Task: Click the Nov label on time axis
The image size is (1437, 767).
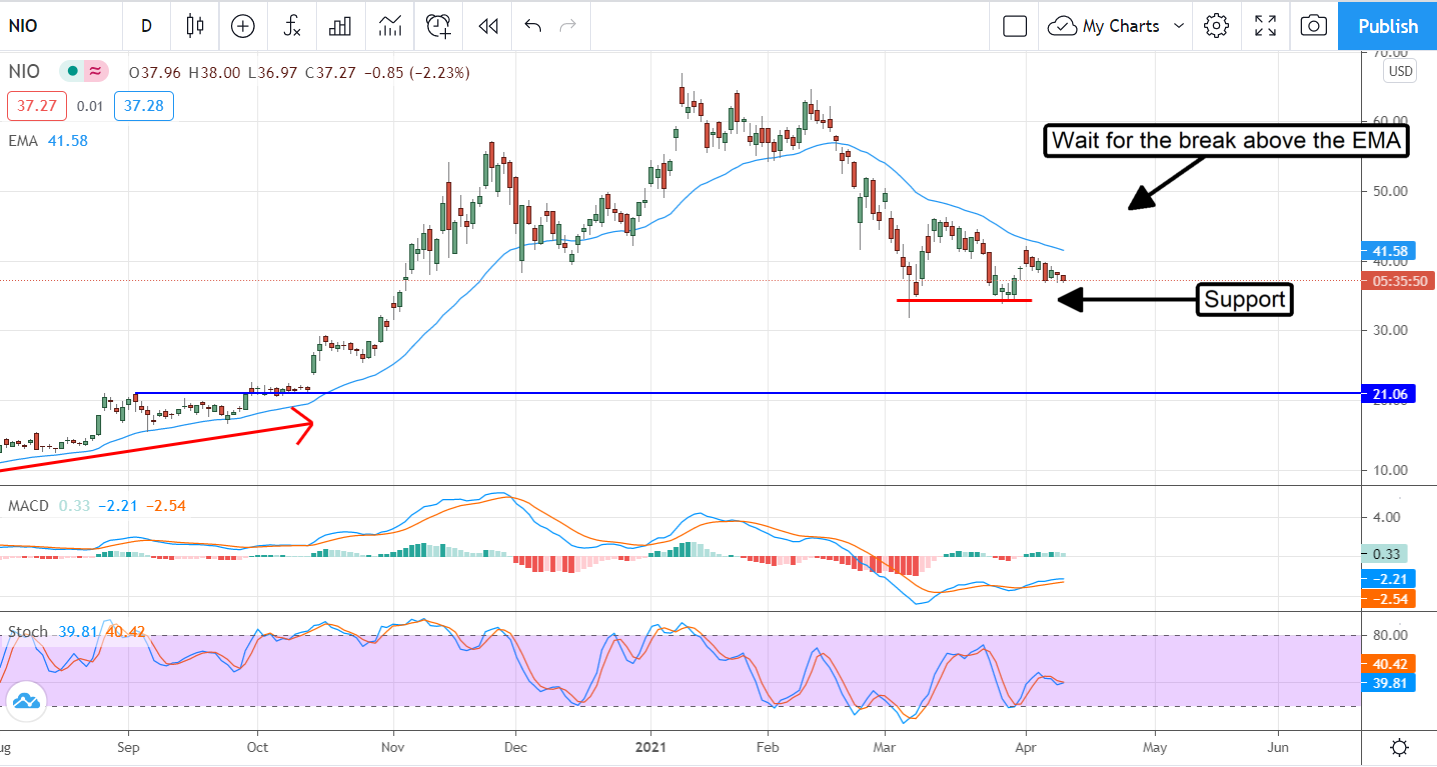Action: click(x=393, y=747)
